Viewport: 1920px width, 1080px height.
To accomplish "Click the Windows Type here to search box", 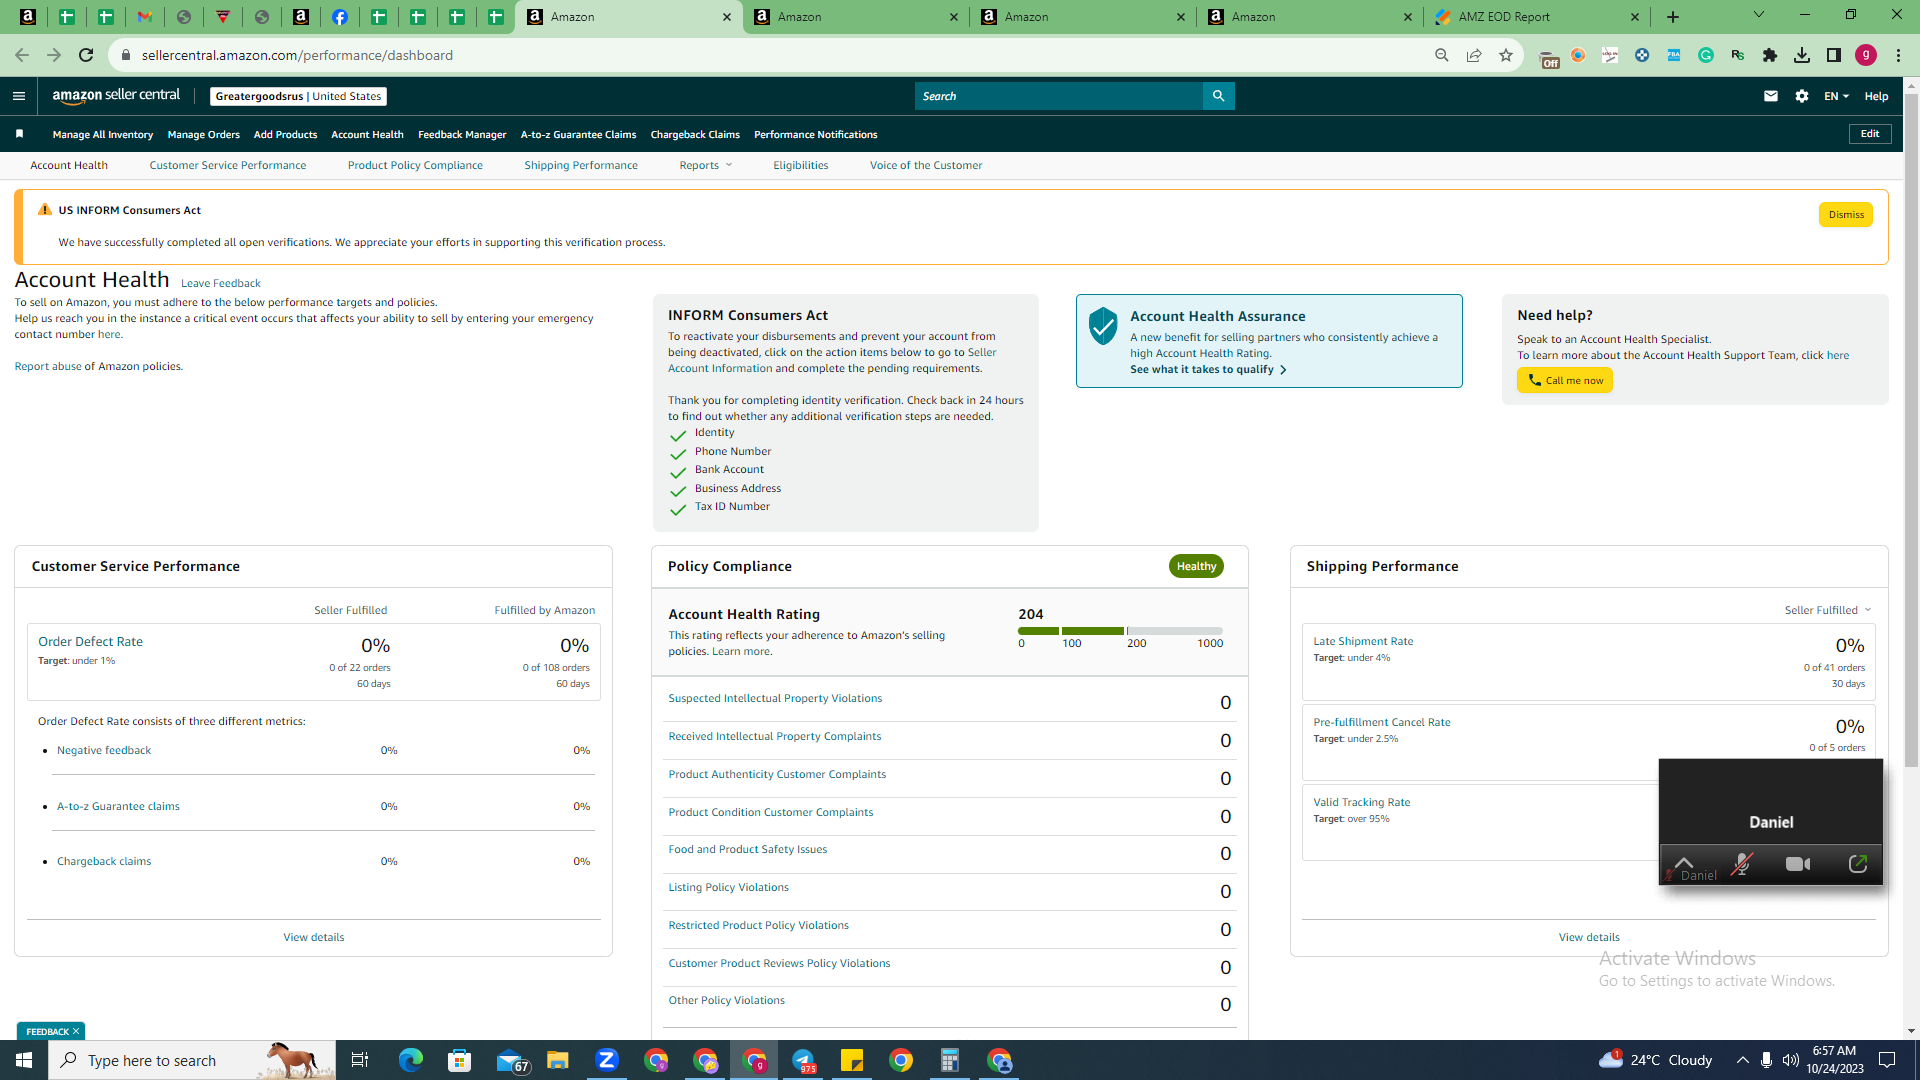I will [192, 1060].
